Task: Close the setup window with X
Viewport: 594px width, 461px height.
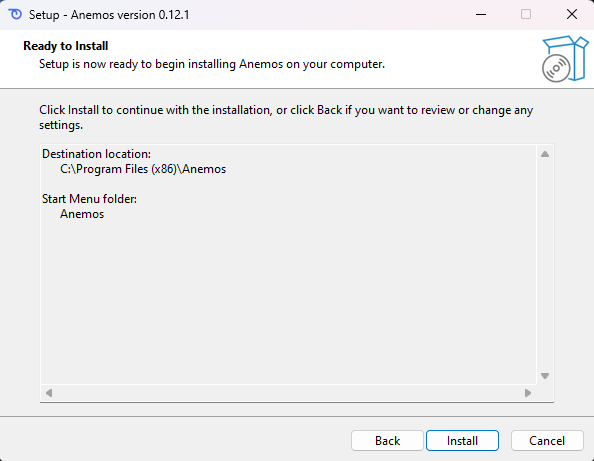Action: click(x=572, y=14)
